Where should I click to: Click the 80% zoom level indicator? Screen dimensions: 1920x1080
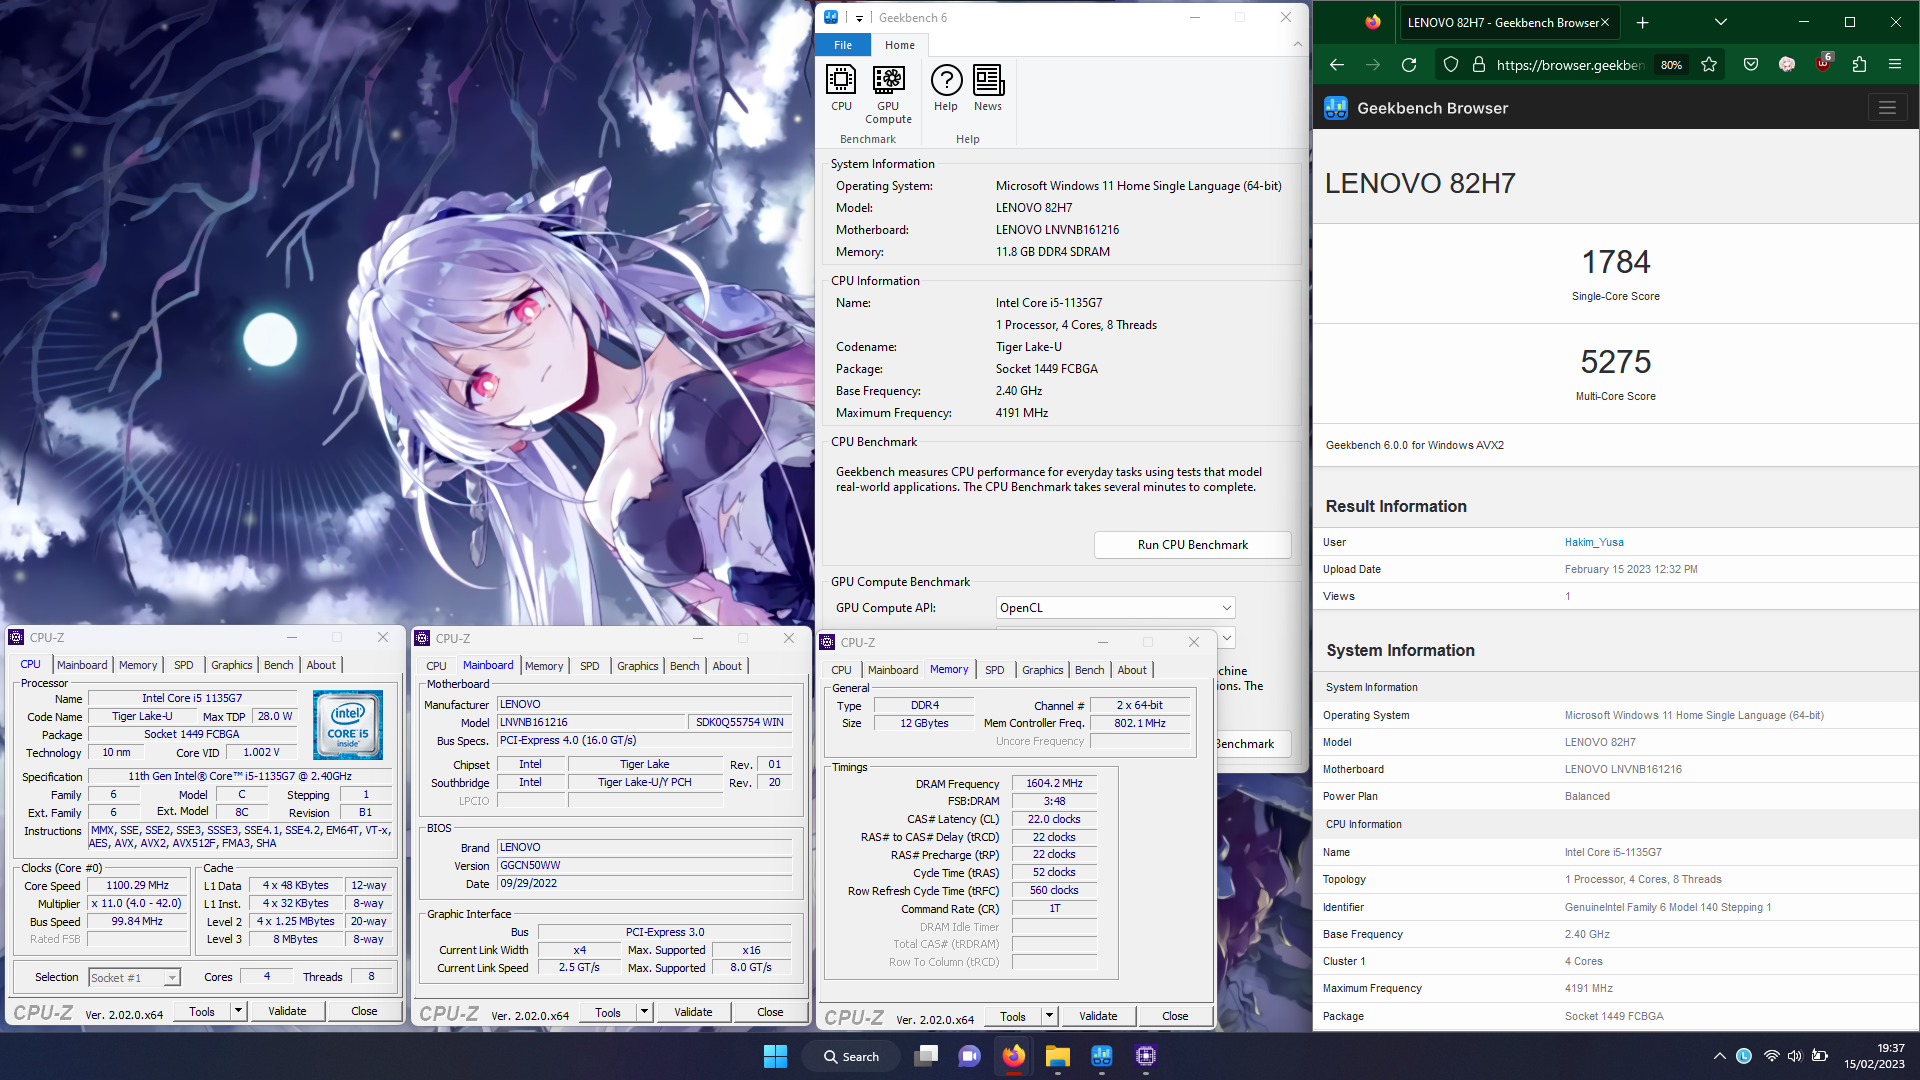[1671, 65]
